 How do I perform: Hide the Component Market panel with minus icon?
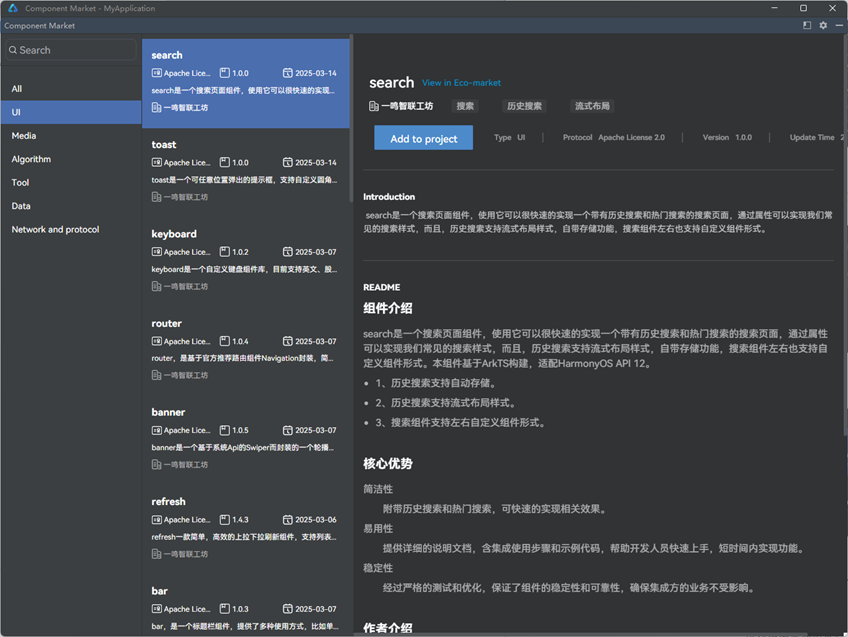(838, 26)
